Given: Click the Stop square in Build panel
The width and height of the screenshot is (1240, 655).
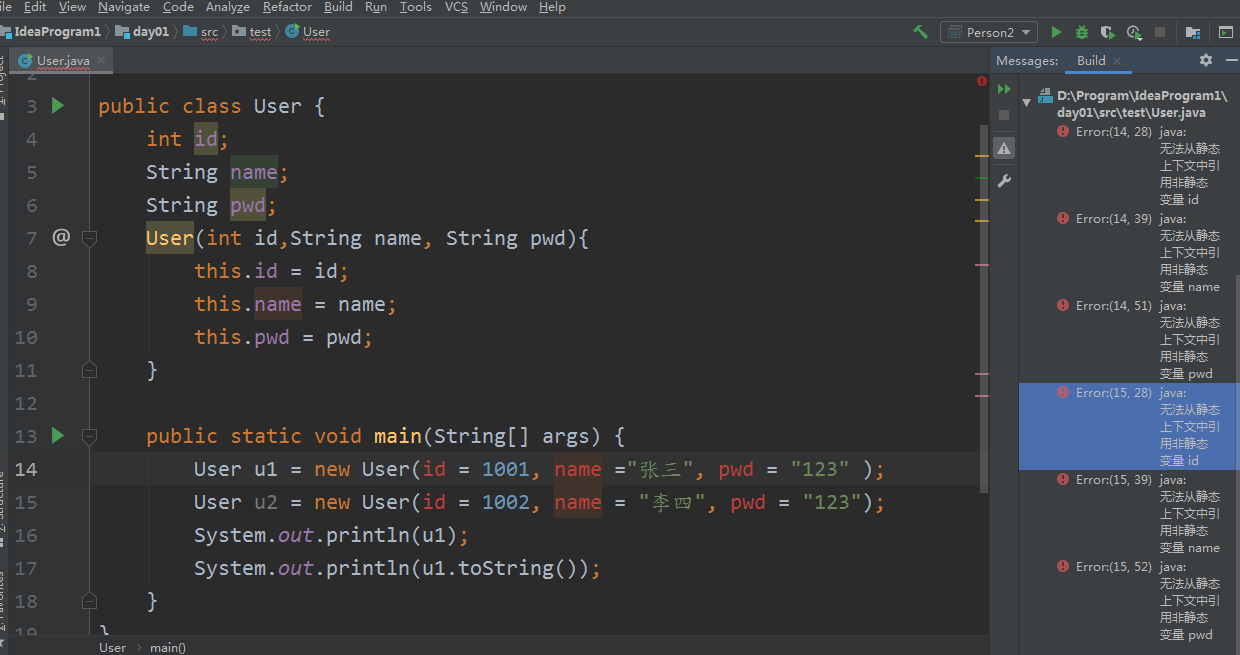Looking at the screenshot, I should [1004, 115].
